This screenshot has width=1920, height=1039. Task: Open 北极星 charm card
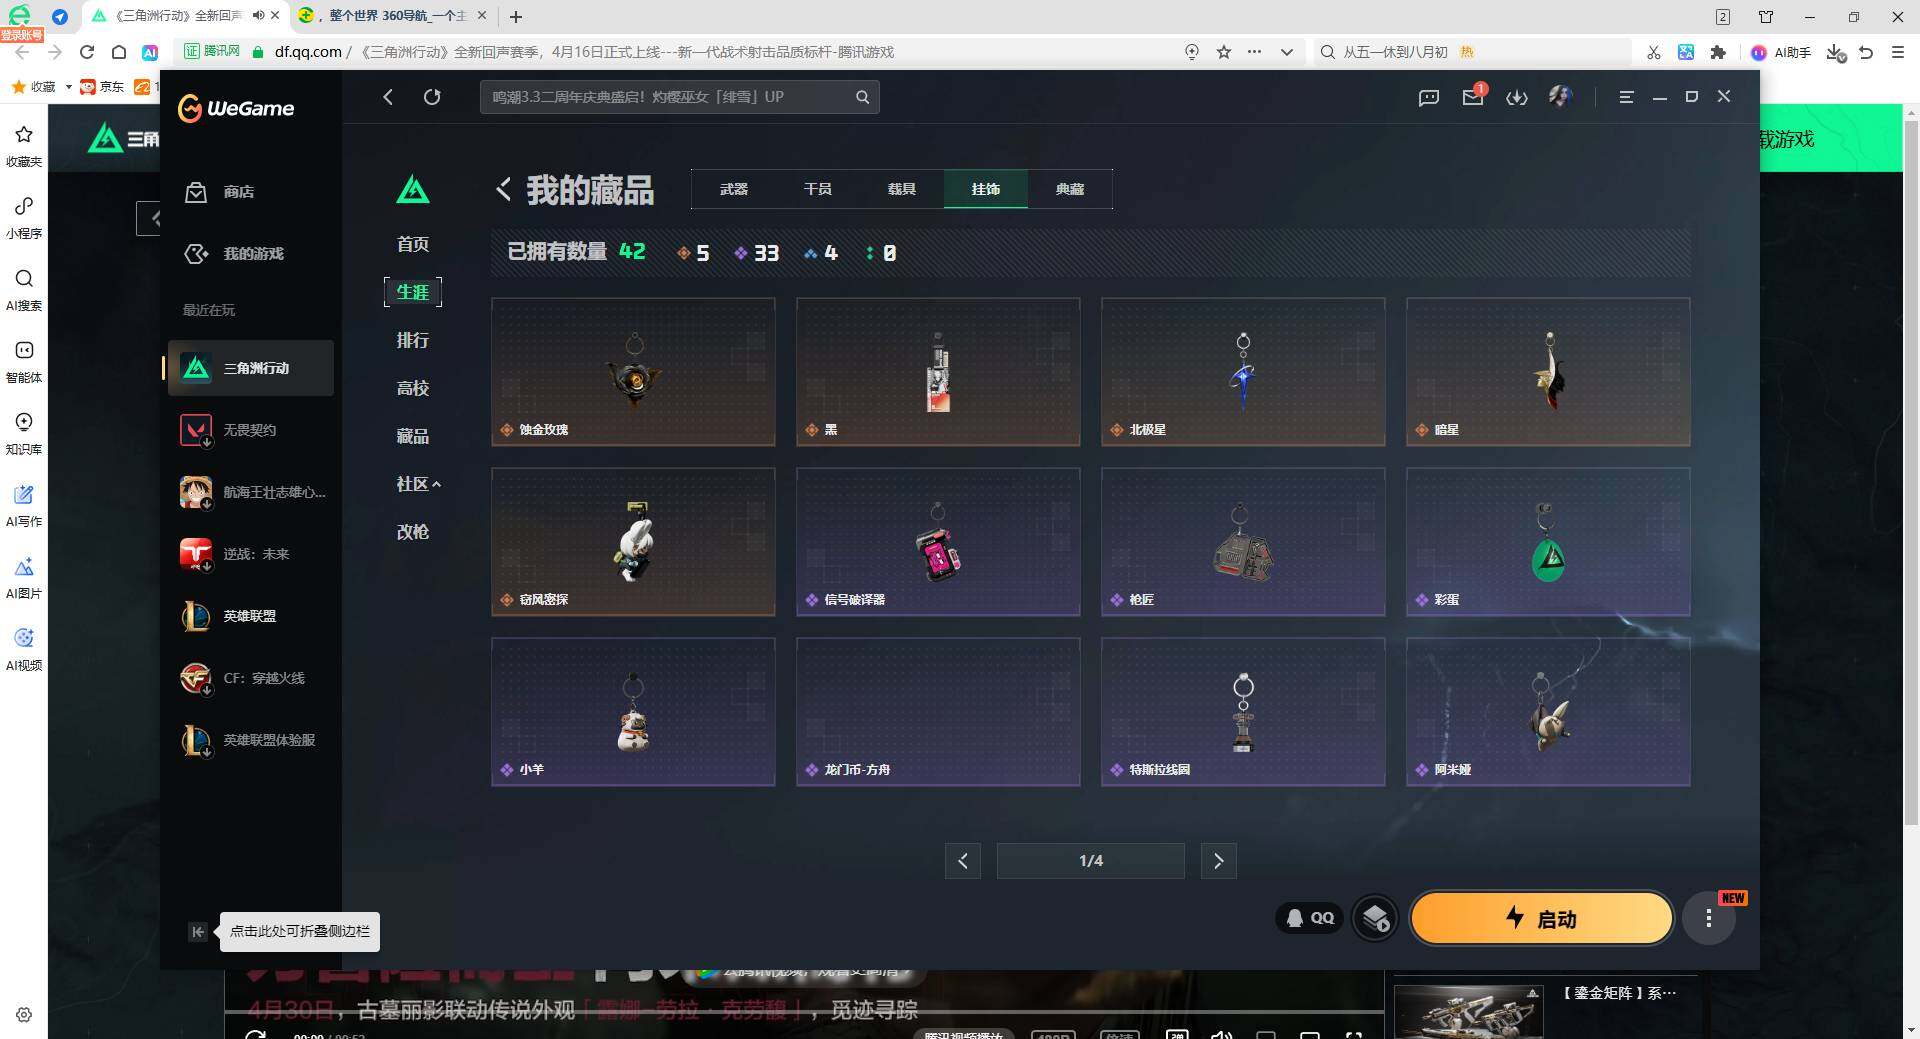pos(1243,372)
